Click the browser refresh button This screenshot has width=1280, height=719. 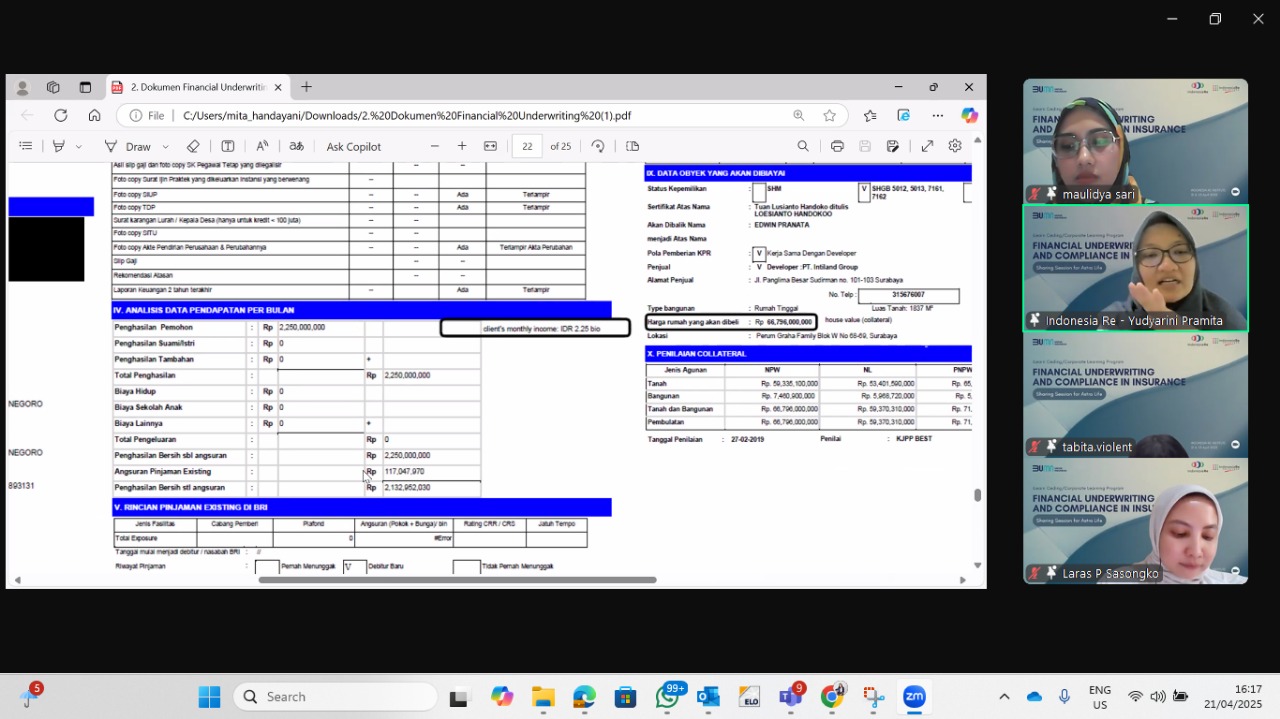pos(60,115)
